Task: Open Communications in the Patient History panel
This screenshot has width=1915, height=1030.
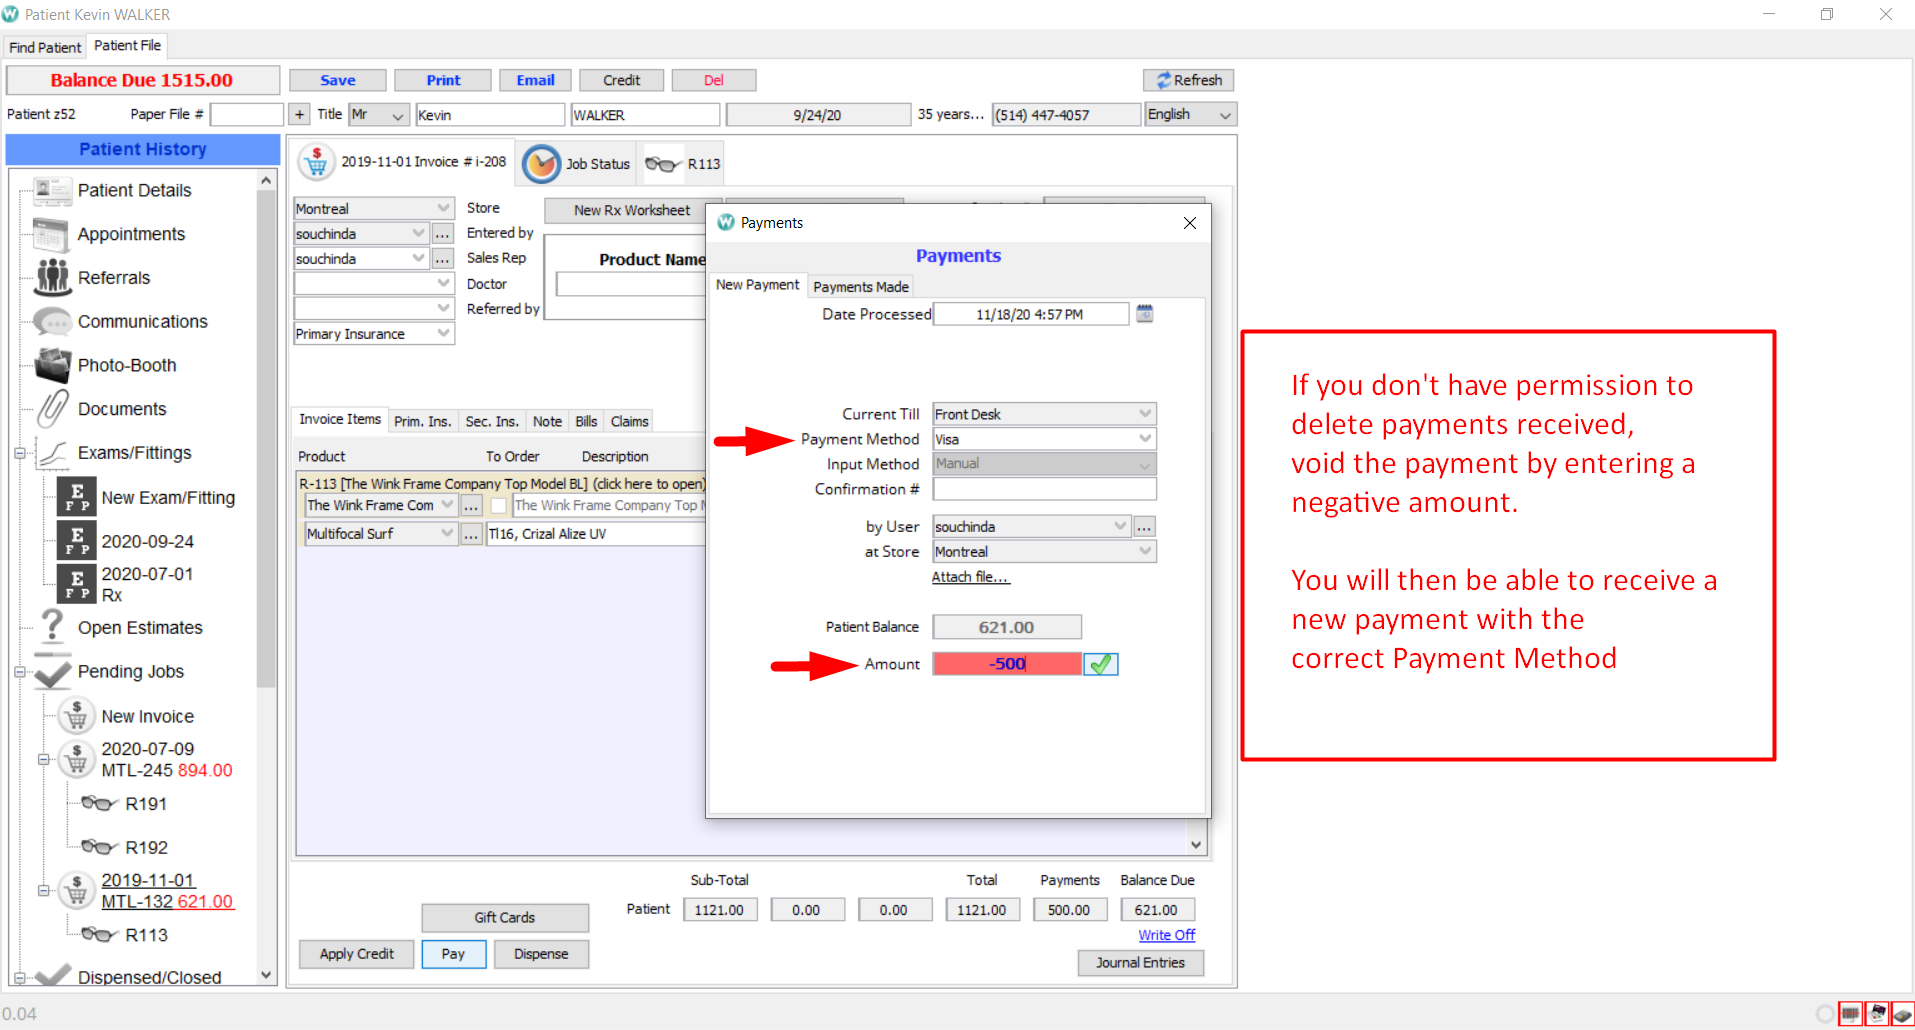Action: pos(51,321)
